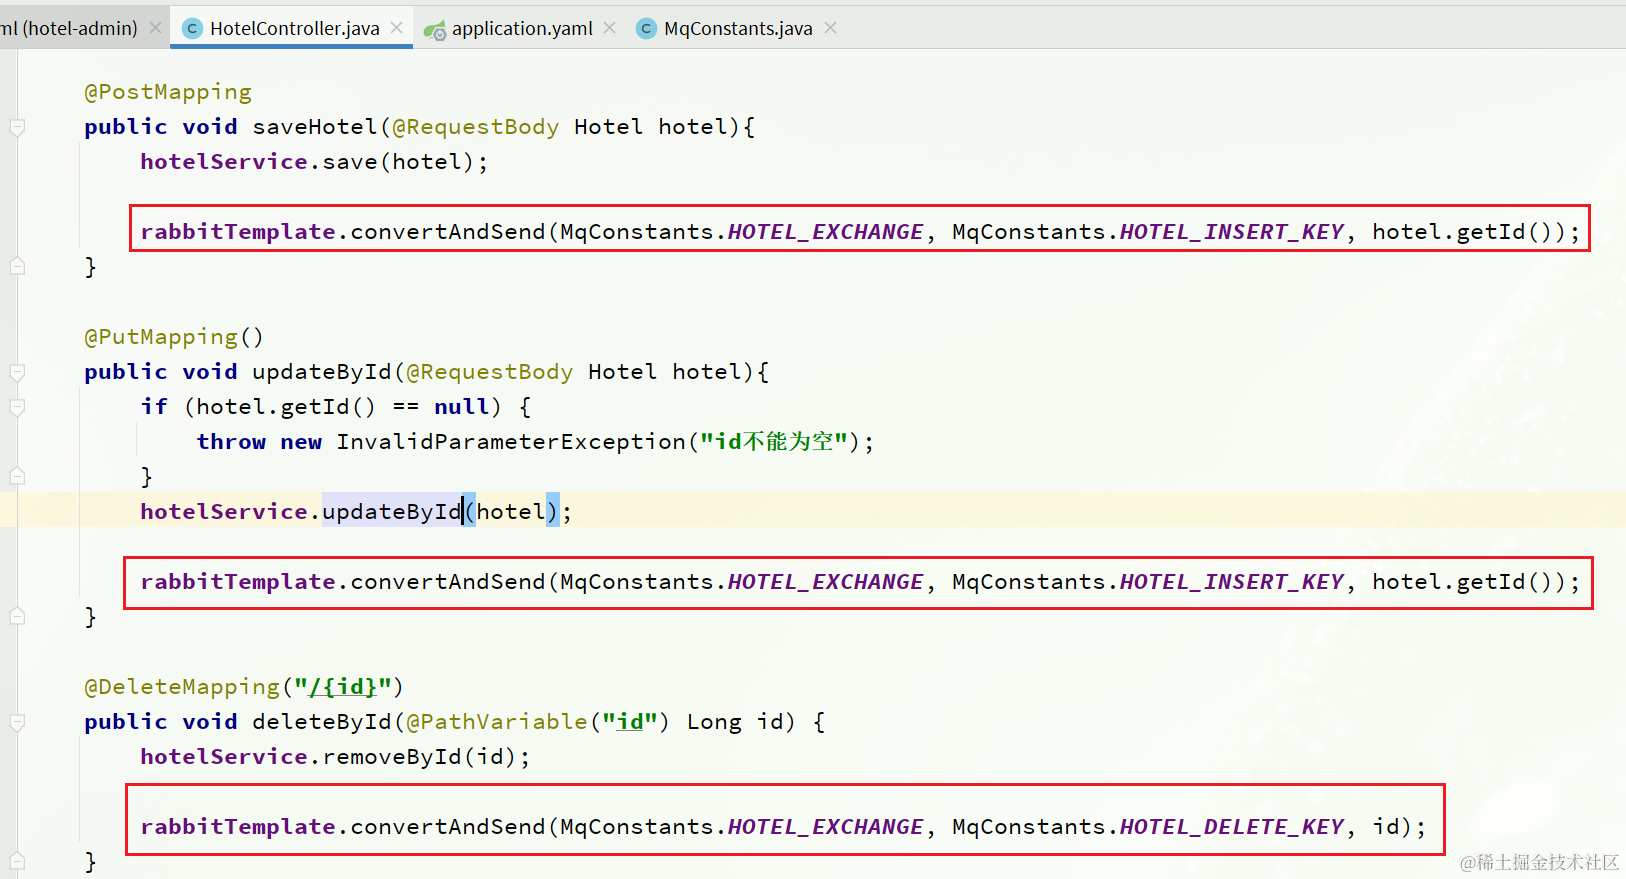The image size is (1626, 879).
Task: Click the saveHotel method closing fold marker
Action: (17, 266)
